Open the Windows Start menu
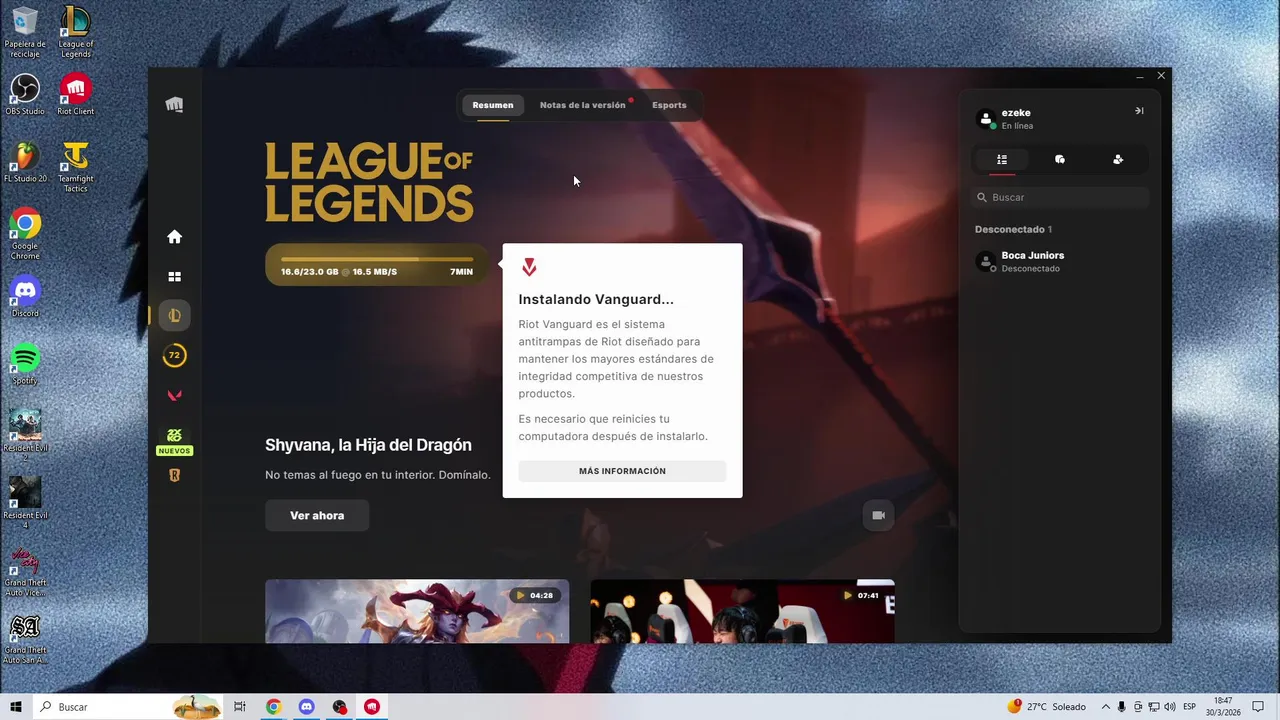The image size is (1280, 720). pyautogui.click(x=16, y=707)
